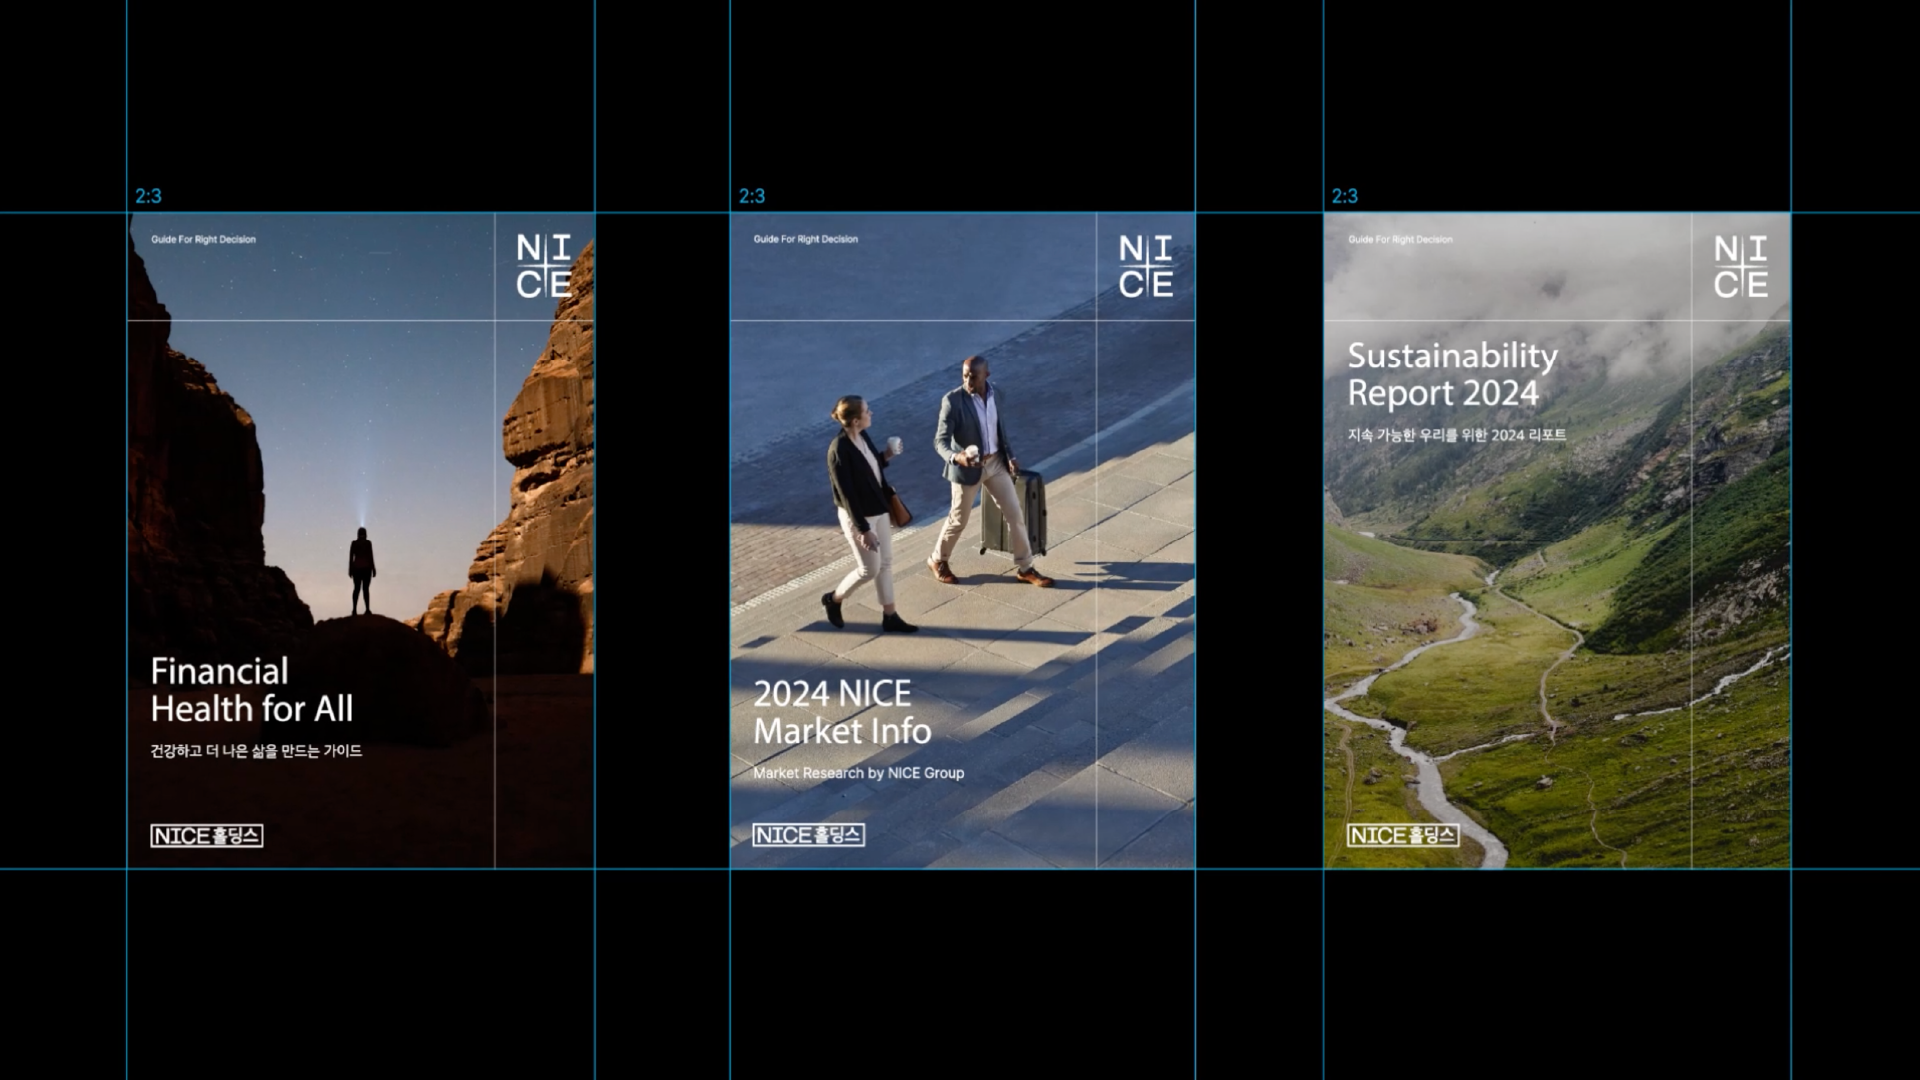This screenshot has height=1080, width=1920.
Task: Click the 'Sustainability Report 2024' title text
Action: coord(1452,374)
